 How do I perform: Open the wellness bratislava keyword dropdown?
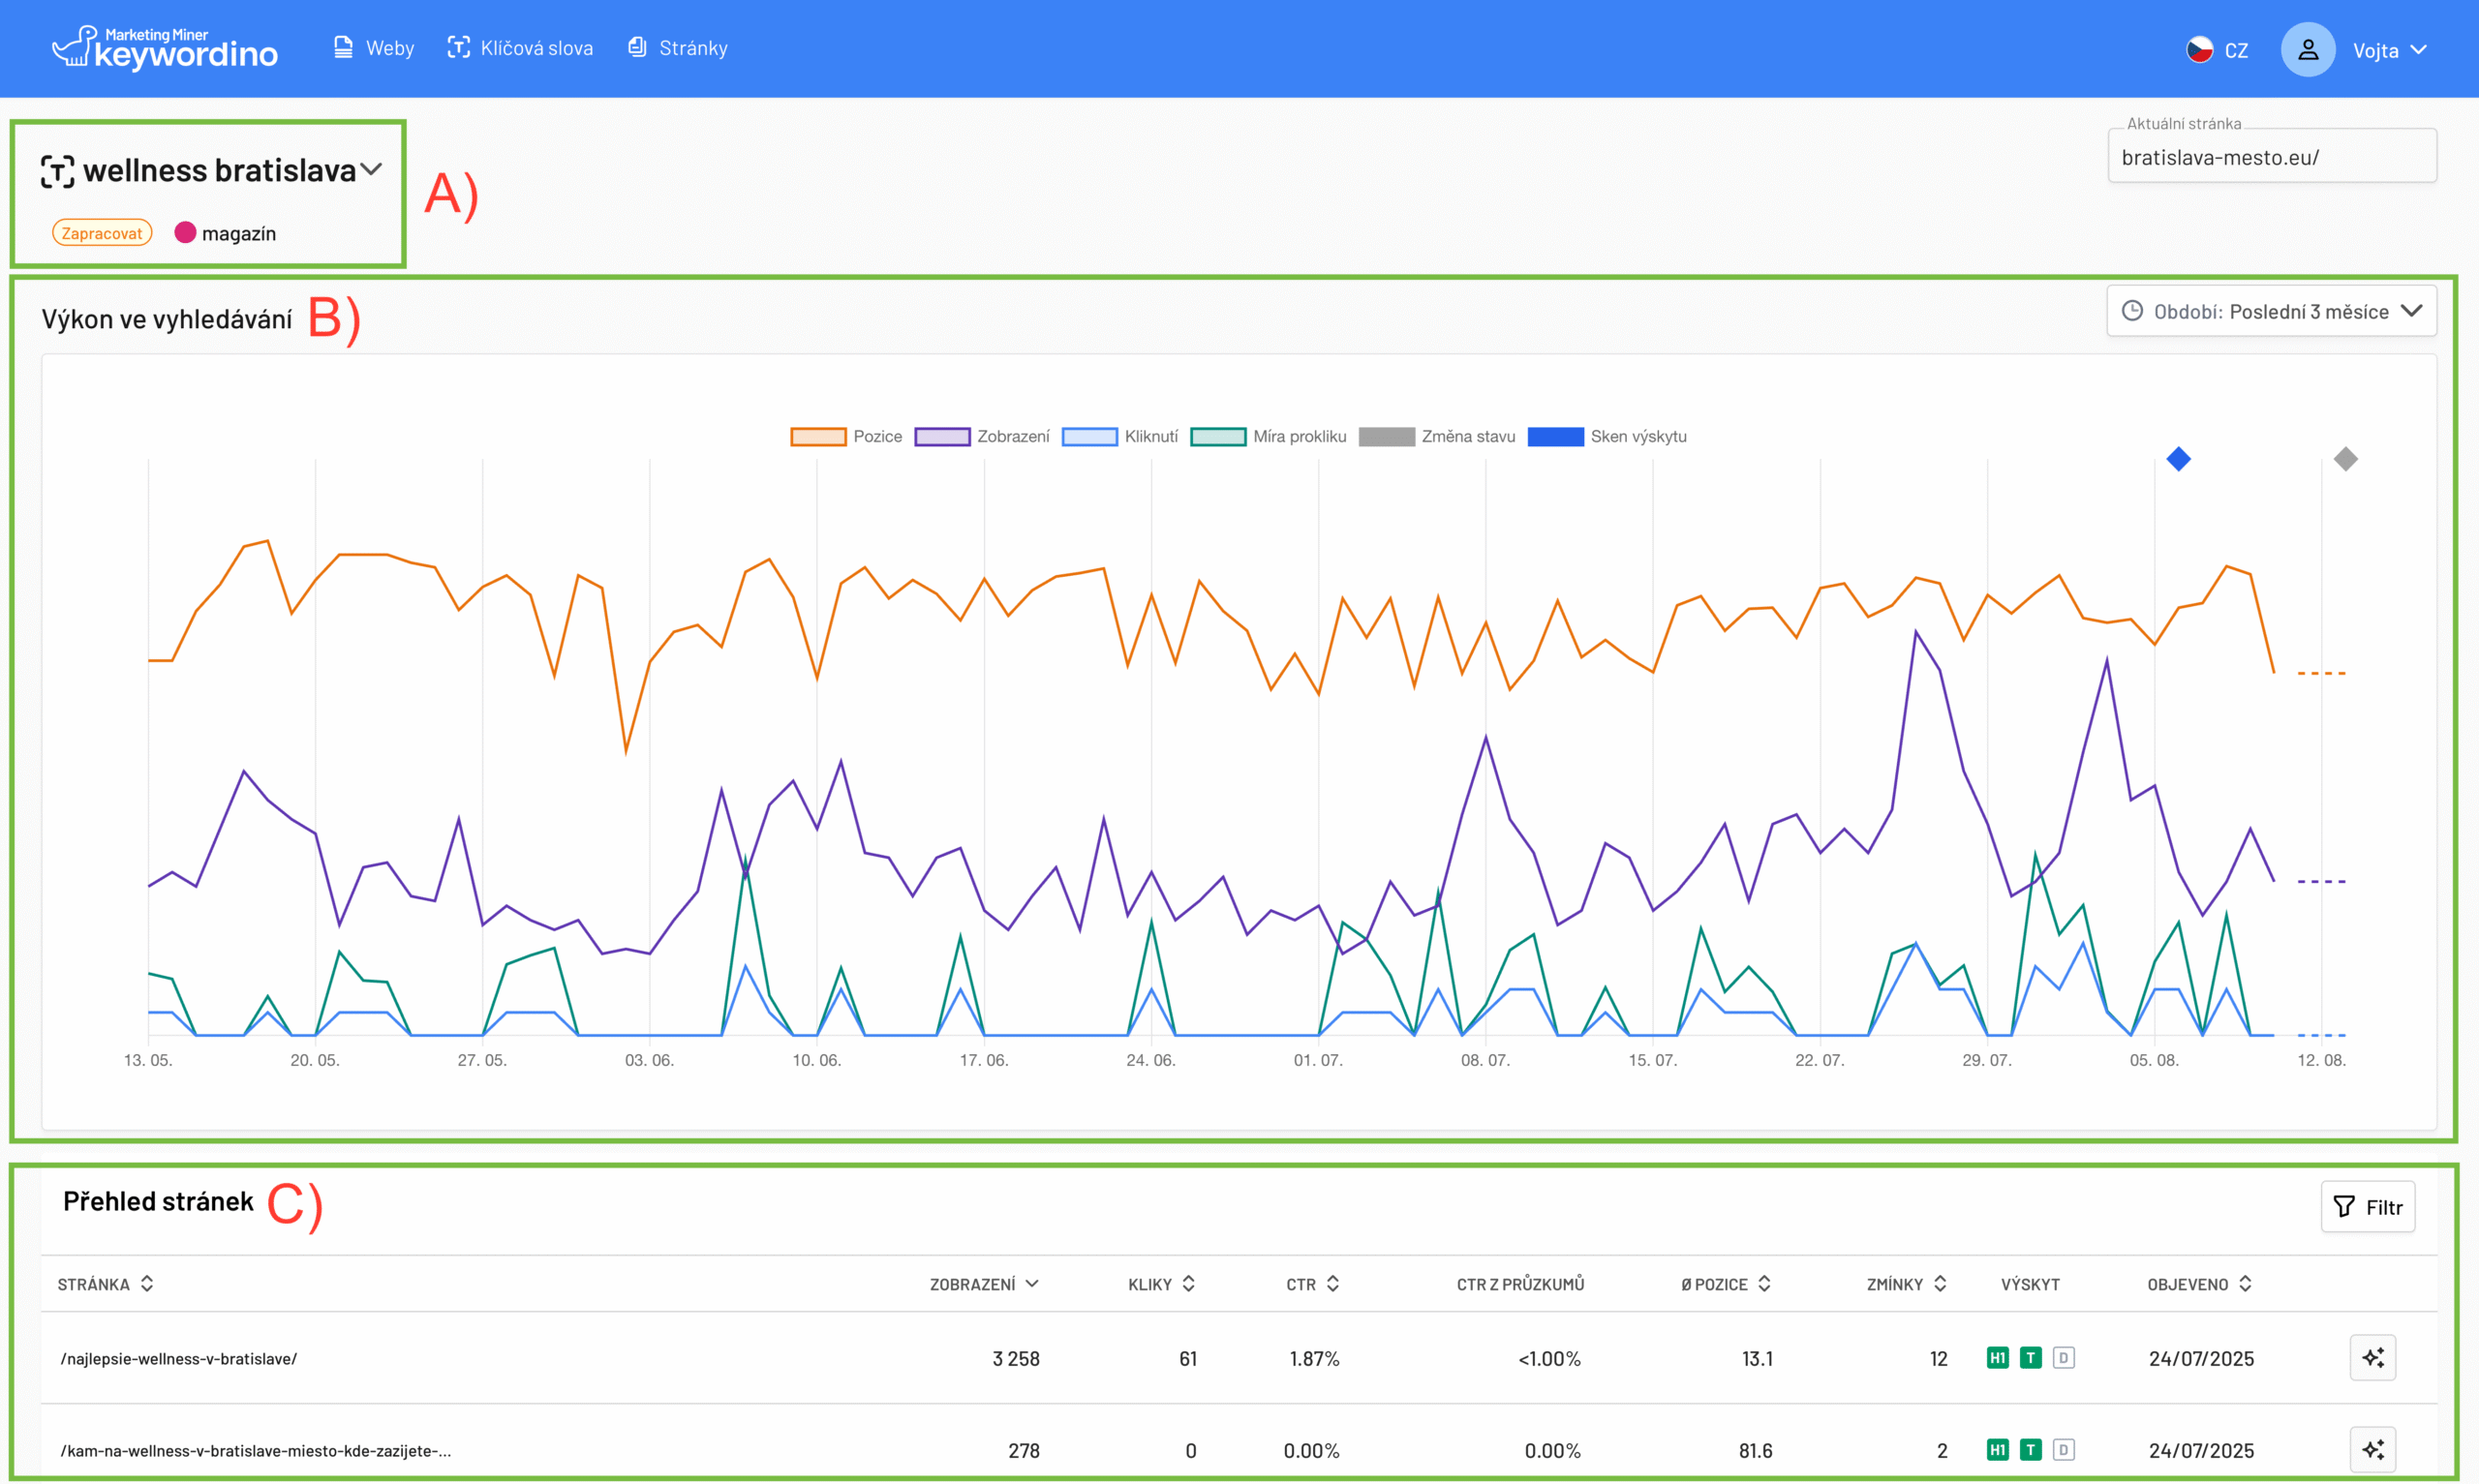(x=371, y=169)
